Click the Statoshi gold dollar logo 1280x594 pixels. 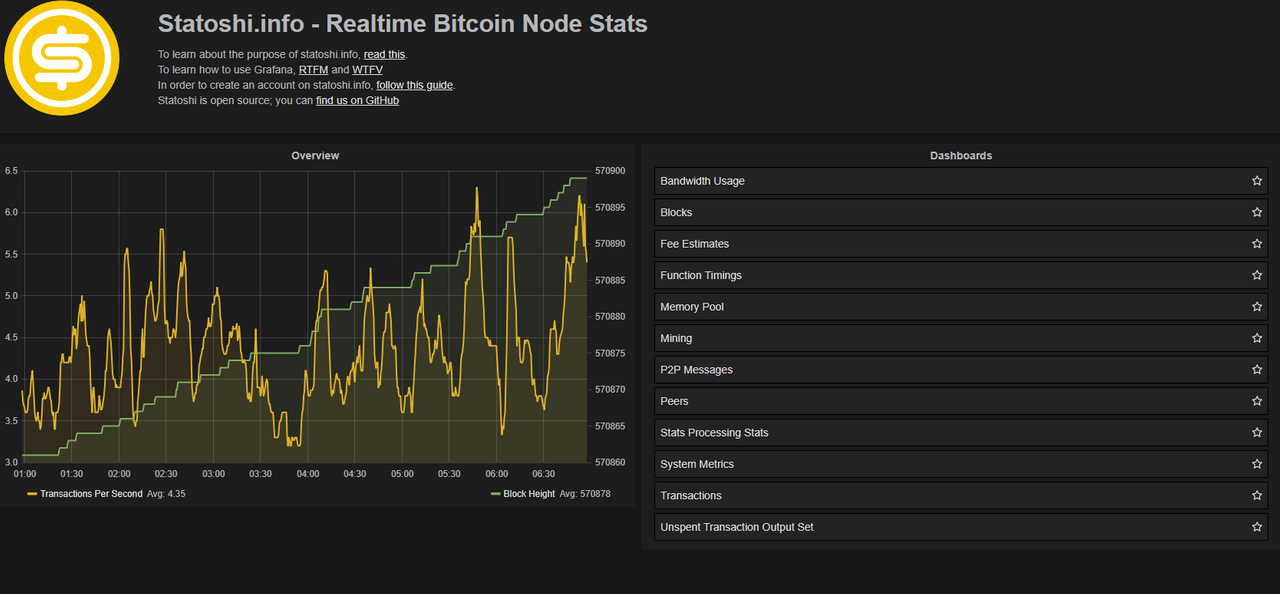click(62, 58)
